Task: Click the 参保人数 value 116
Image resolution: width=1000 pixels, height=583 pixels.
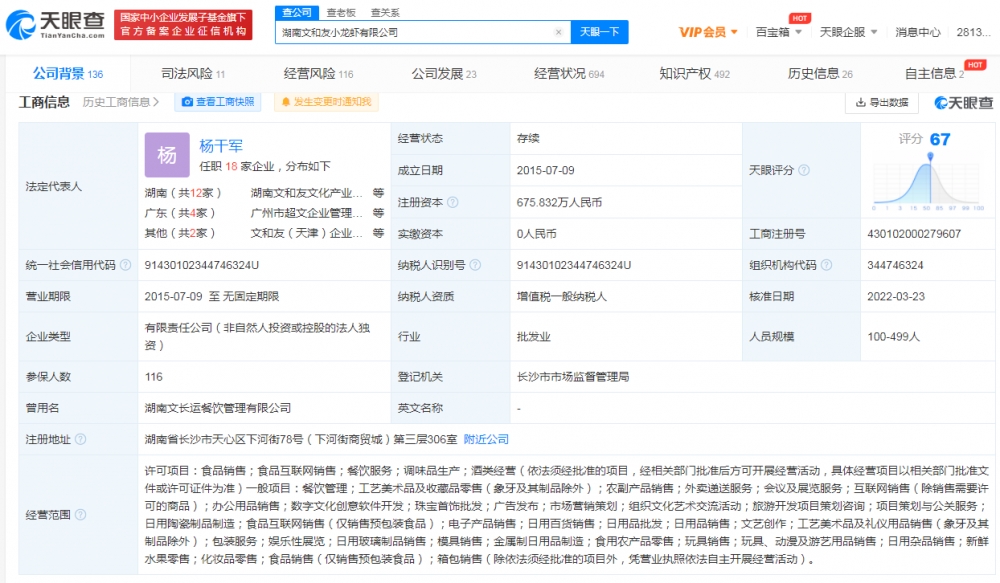Action: (154, 376)
